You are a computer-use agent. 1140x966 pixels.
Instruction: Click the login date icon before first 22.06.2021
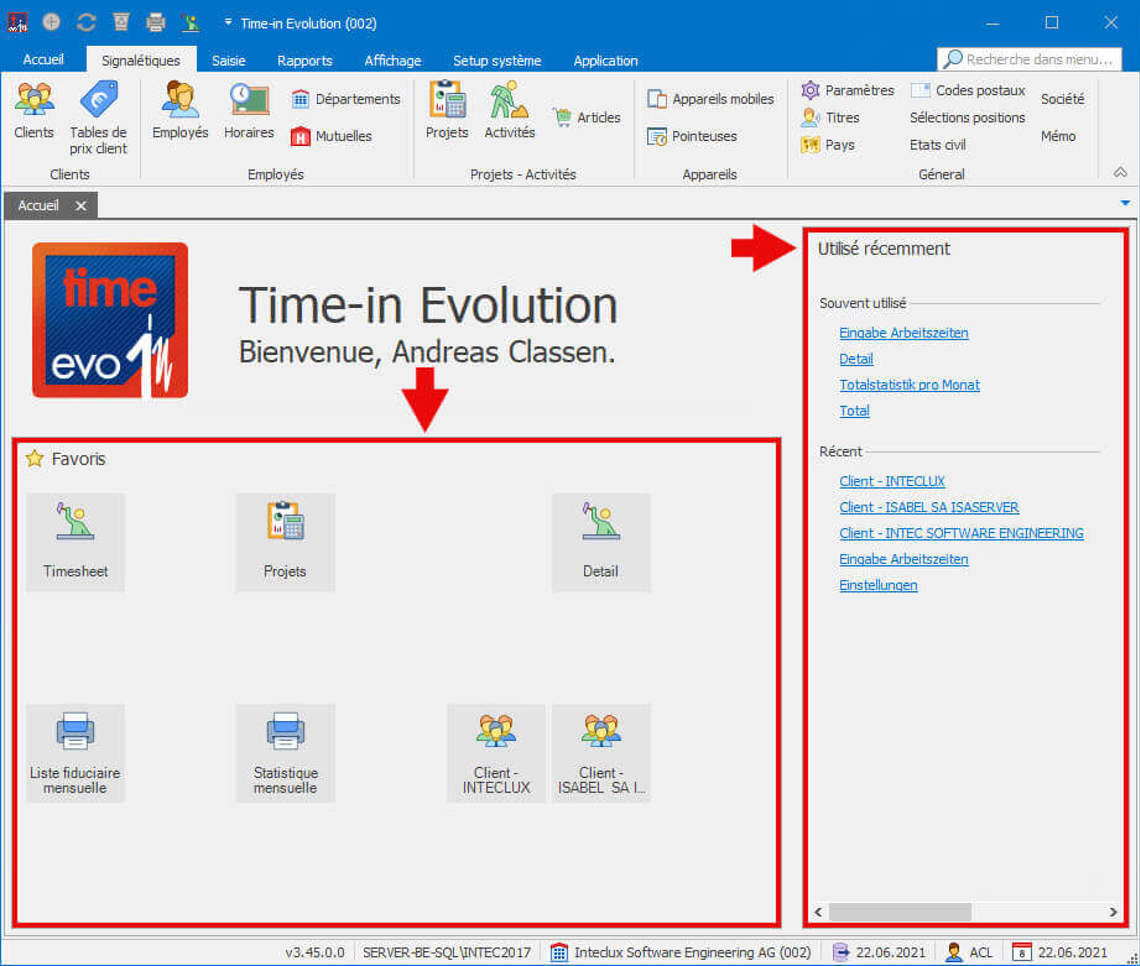click(x=840, y=952)
